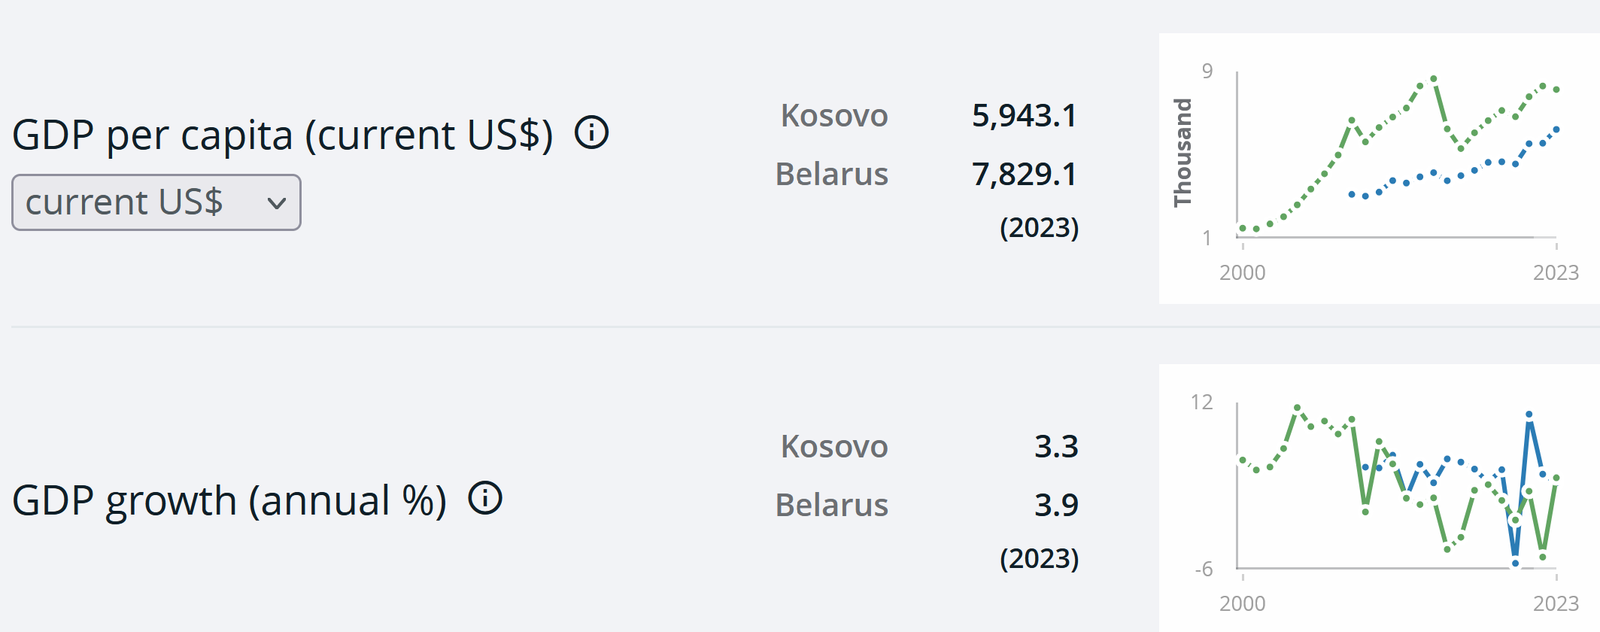Click Kosovo label in GDP per capita row

click(834, 116)
